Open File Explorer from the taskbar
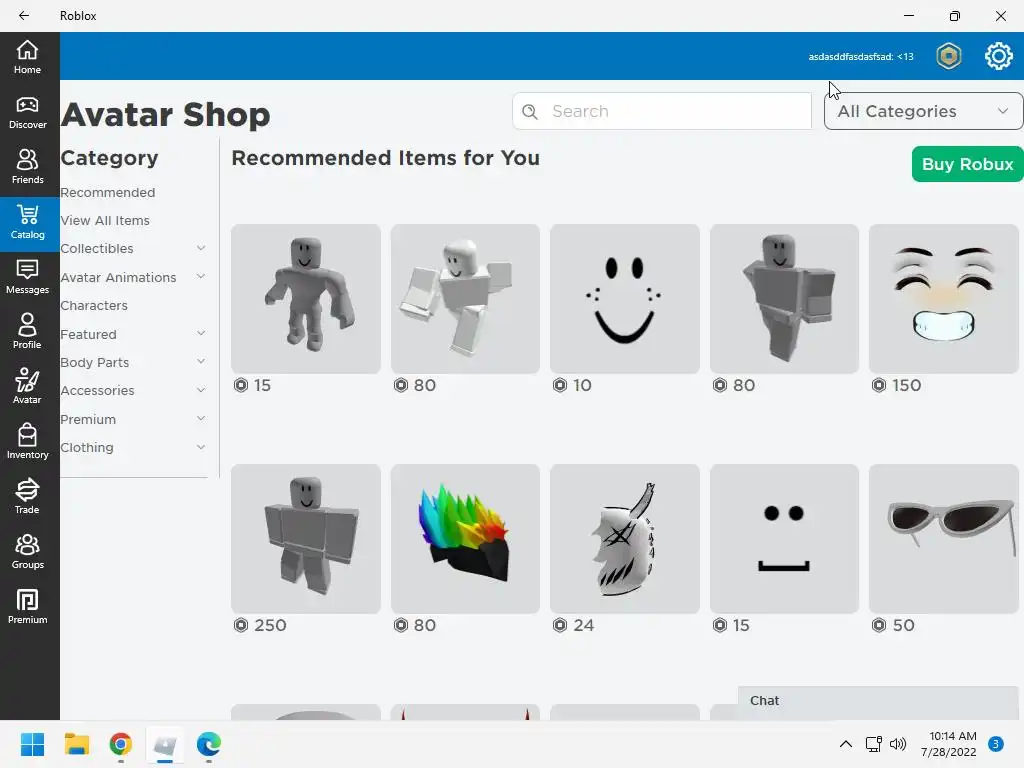 tap(76, 744)
